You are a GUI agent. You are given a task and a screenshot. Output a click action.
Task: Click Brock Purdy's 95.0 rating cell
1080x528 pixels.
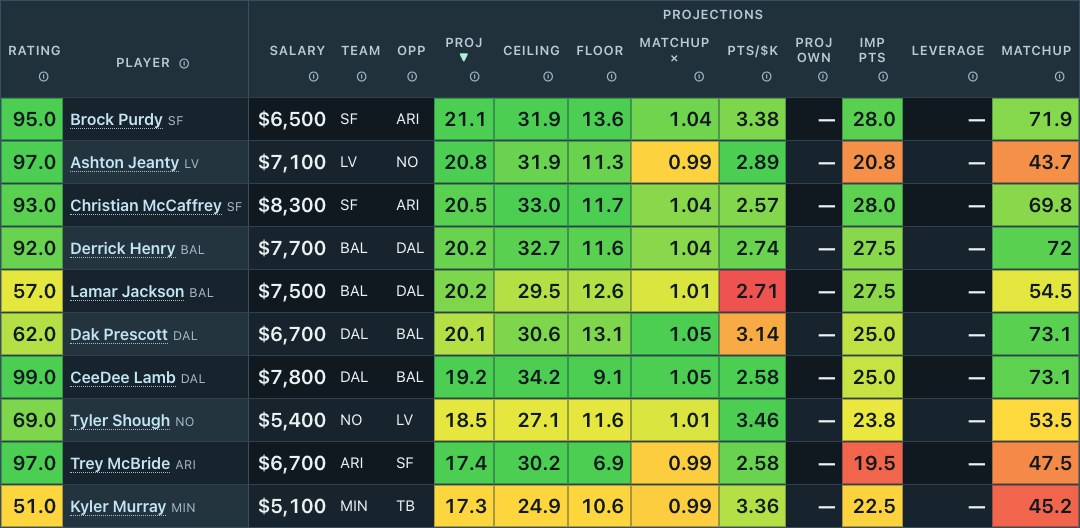point(32,119)
